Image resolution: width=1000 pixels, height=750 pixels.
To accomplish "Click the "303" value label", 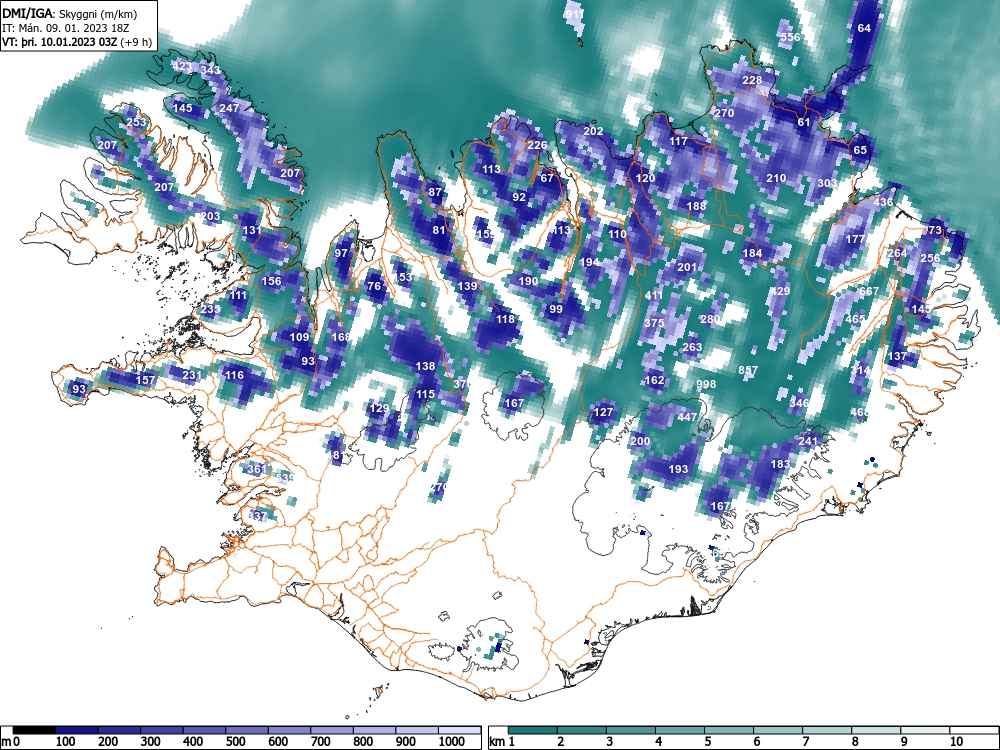I will [827, 183].
